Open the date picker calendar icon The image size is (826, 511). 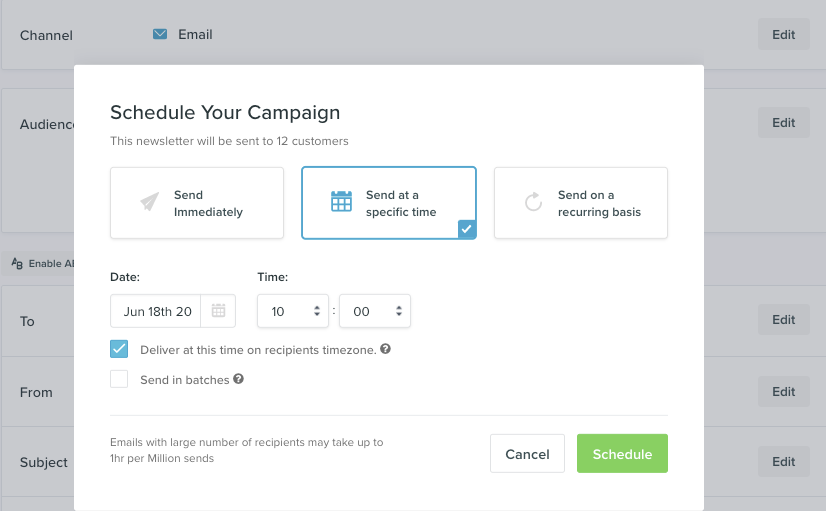[x=218, y=311]
